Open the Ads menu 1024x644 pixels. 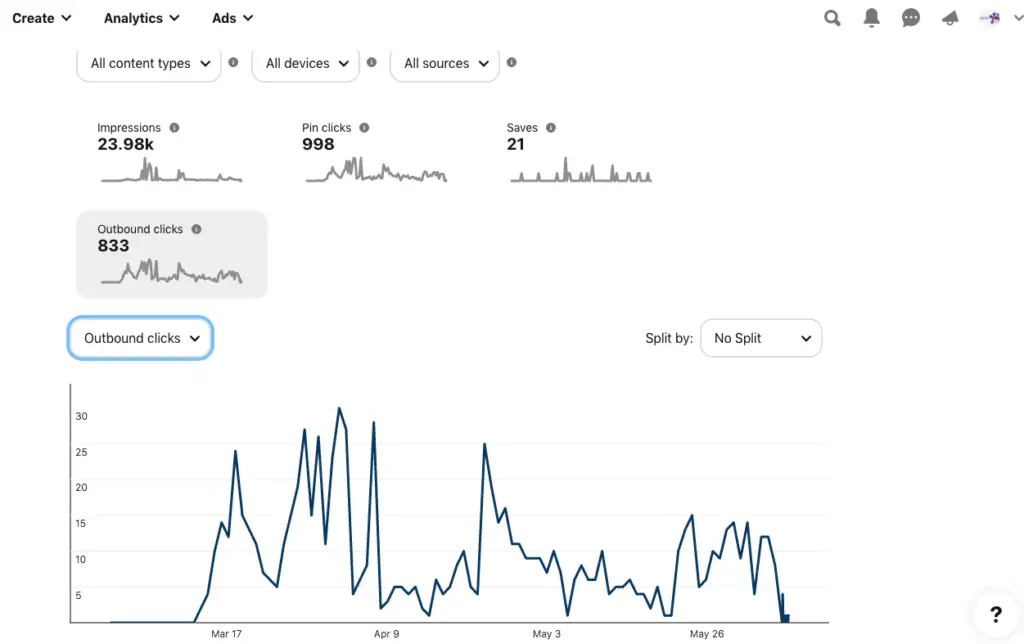point(232,18)
